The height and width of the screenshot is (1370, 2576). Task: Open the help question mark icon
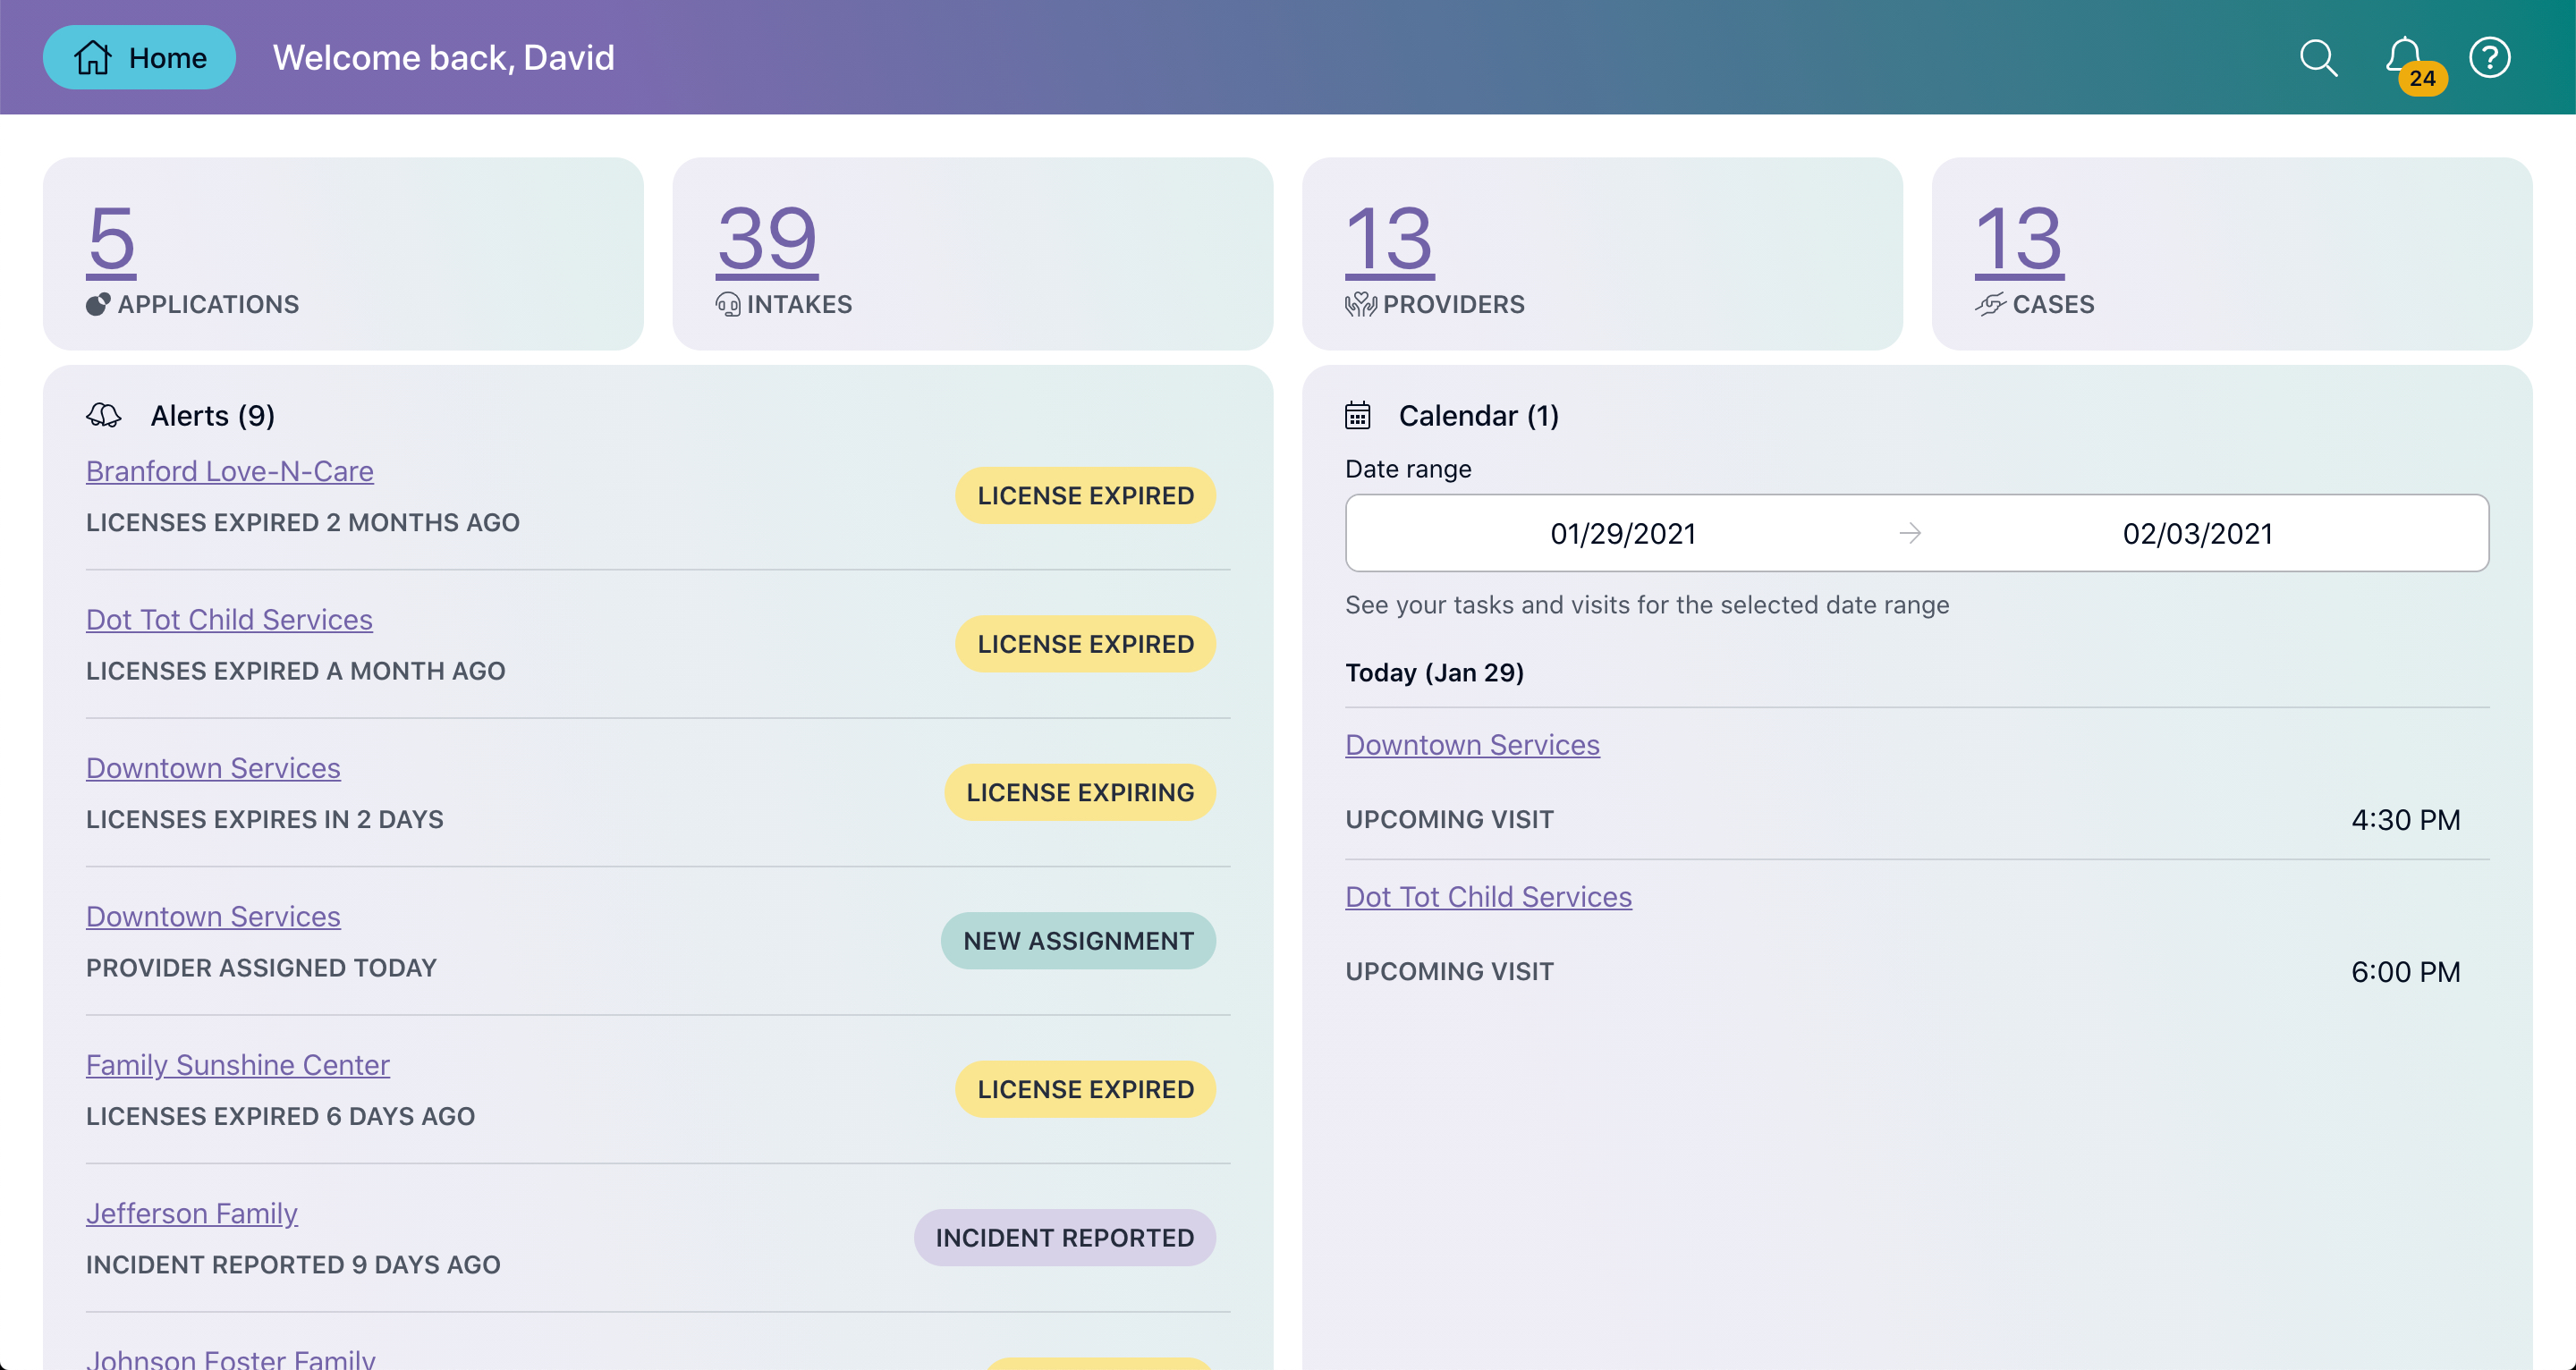pyautogui.click(x=2489, y=58)
